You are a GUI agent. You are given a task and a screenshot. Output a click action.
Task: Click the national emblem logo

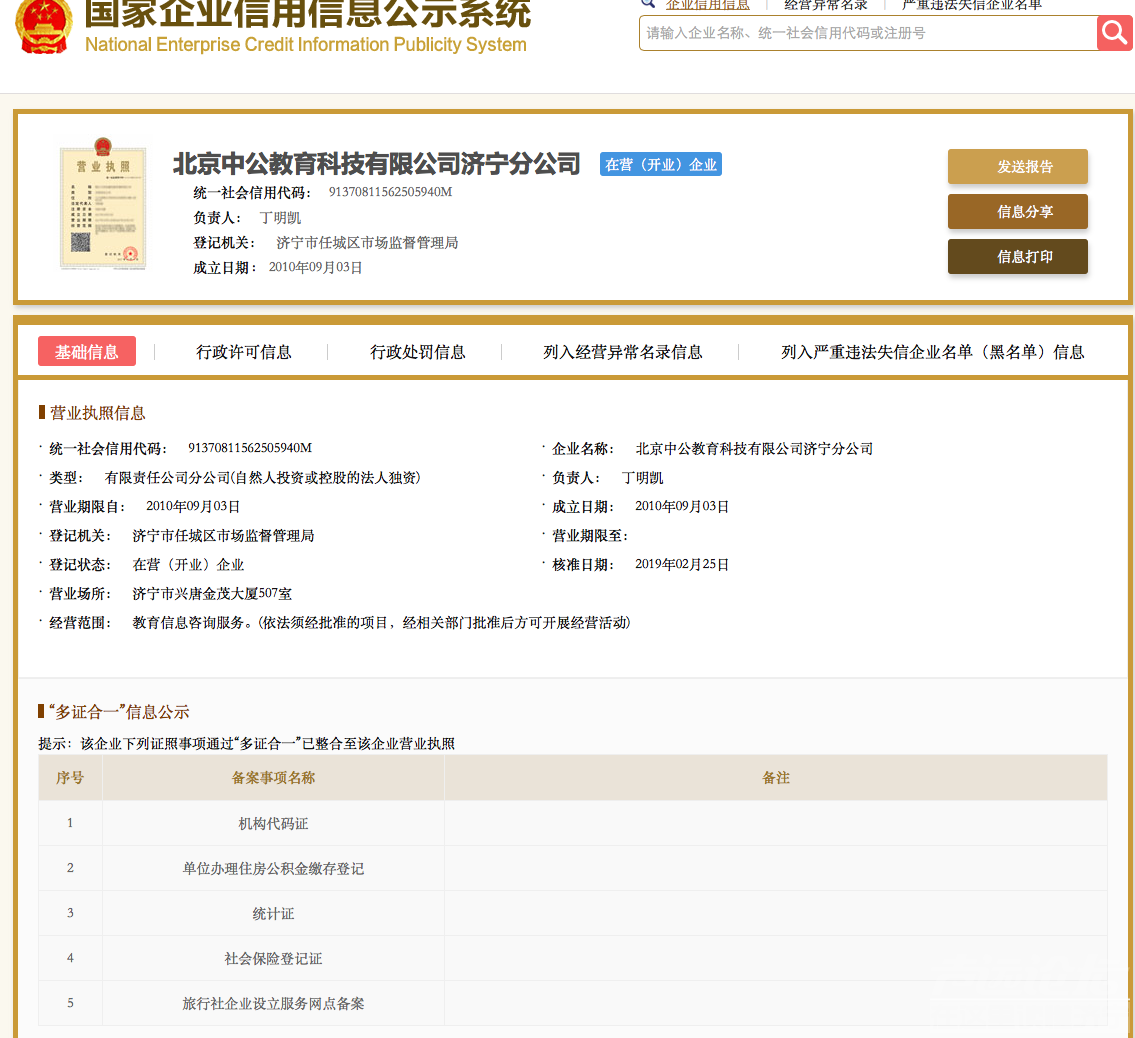[44, 26]
